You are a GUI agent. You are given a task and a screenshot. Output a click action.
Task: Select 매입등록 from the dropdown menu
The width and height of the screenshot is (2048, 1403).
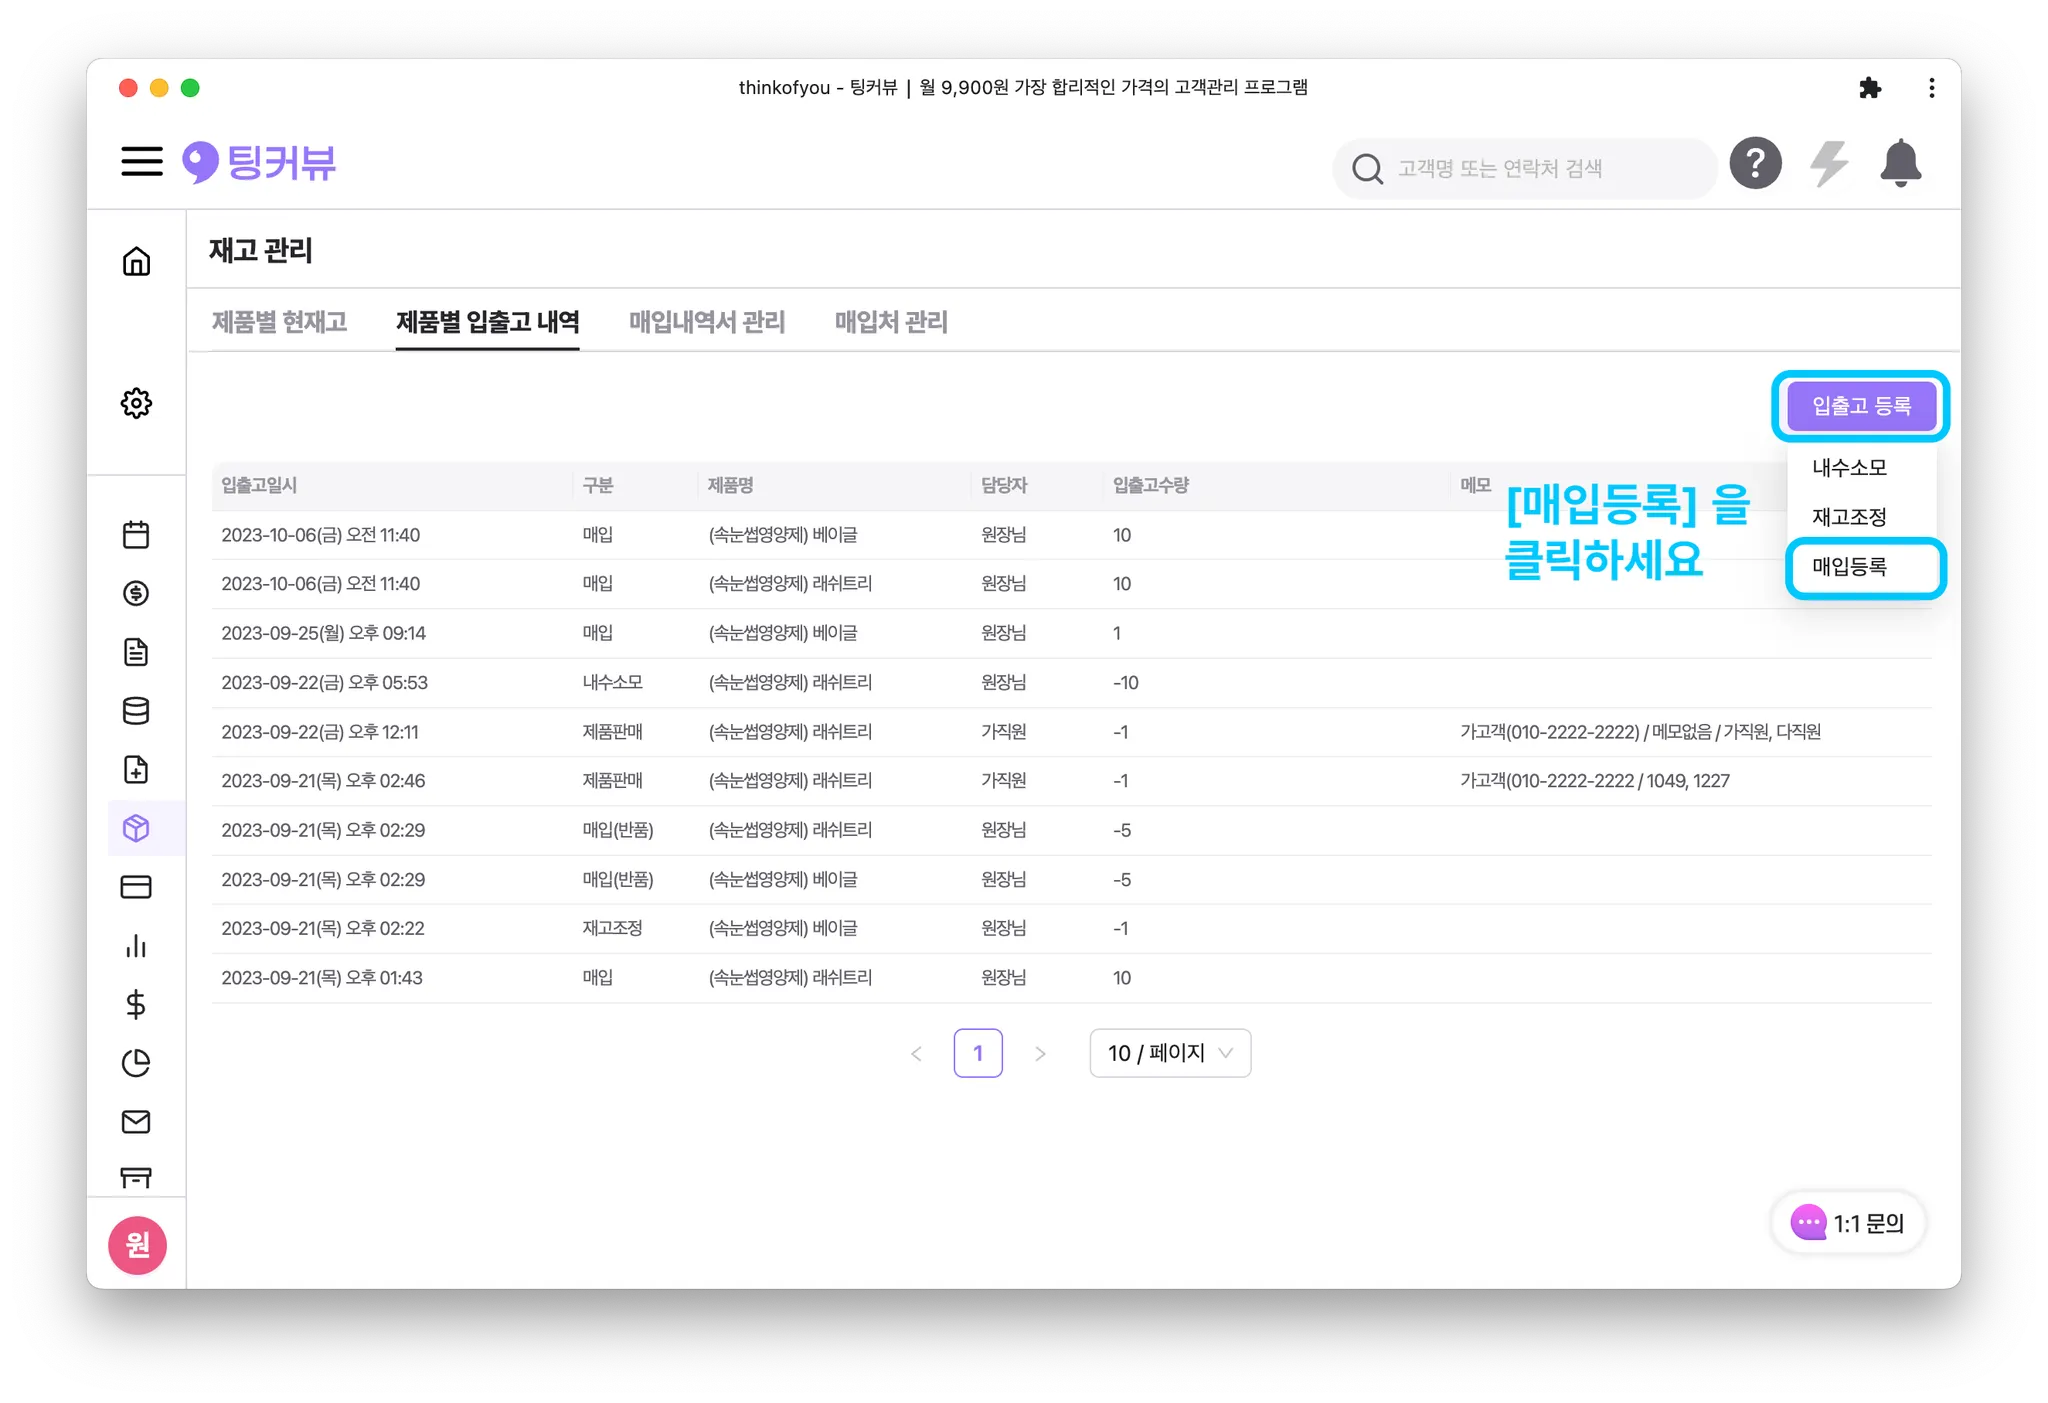[1850, 567]
